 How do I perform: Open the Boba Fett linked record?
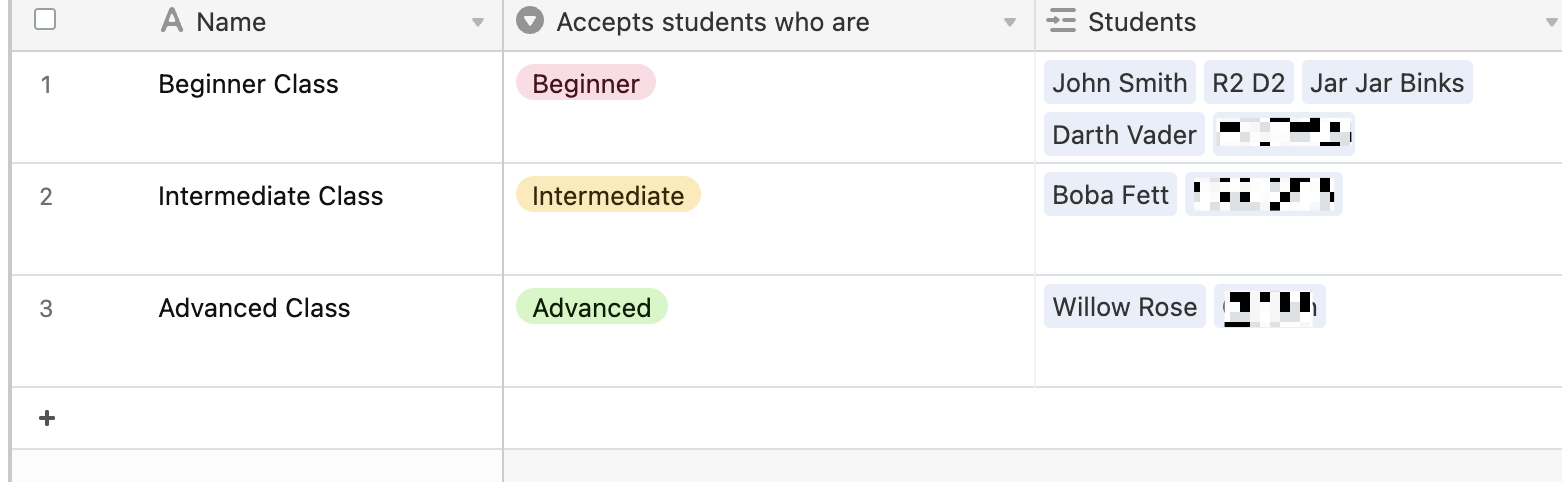[1111, 194]
